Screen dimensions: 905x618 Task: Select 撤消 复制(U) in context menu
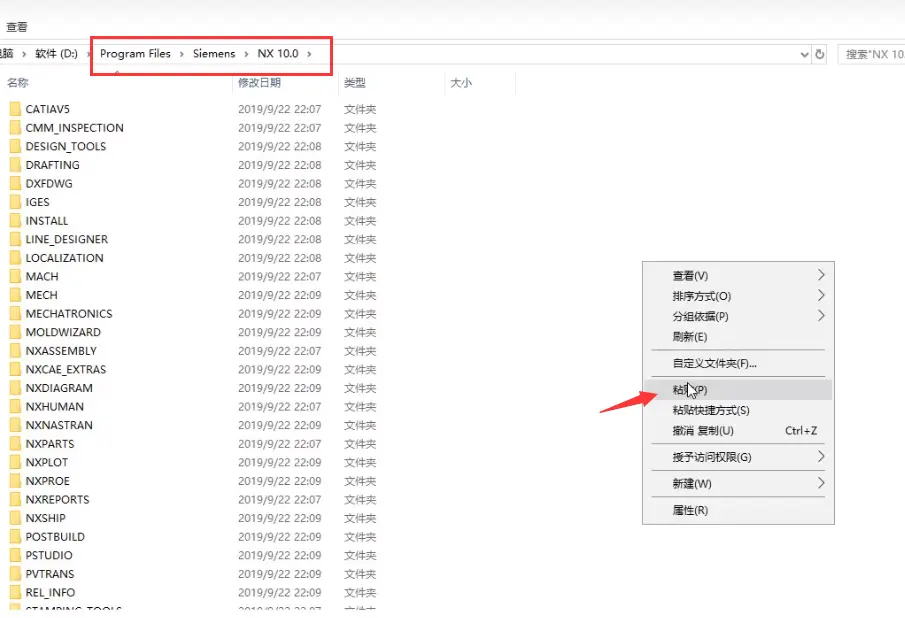click(738, 430)
